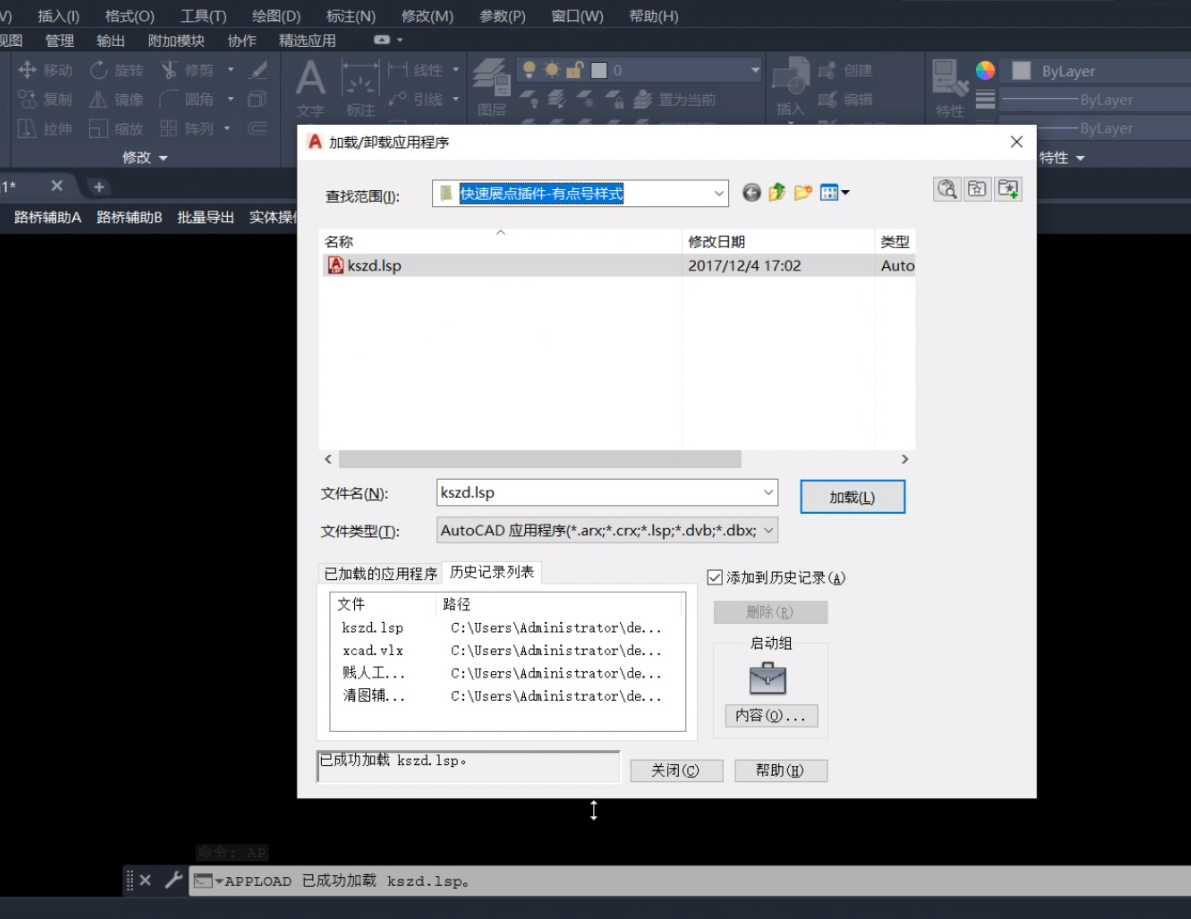Open the startup suite briefcase icon
The image size is (1191, 919).
click(768, 680)
